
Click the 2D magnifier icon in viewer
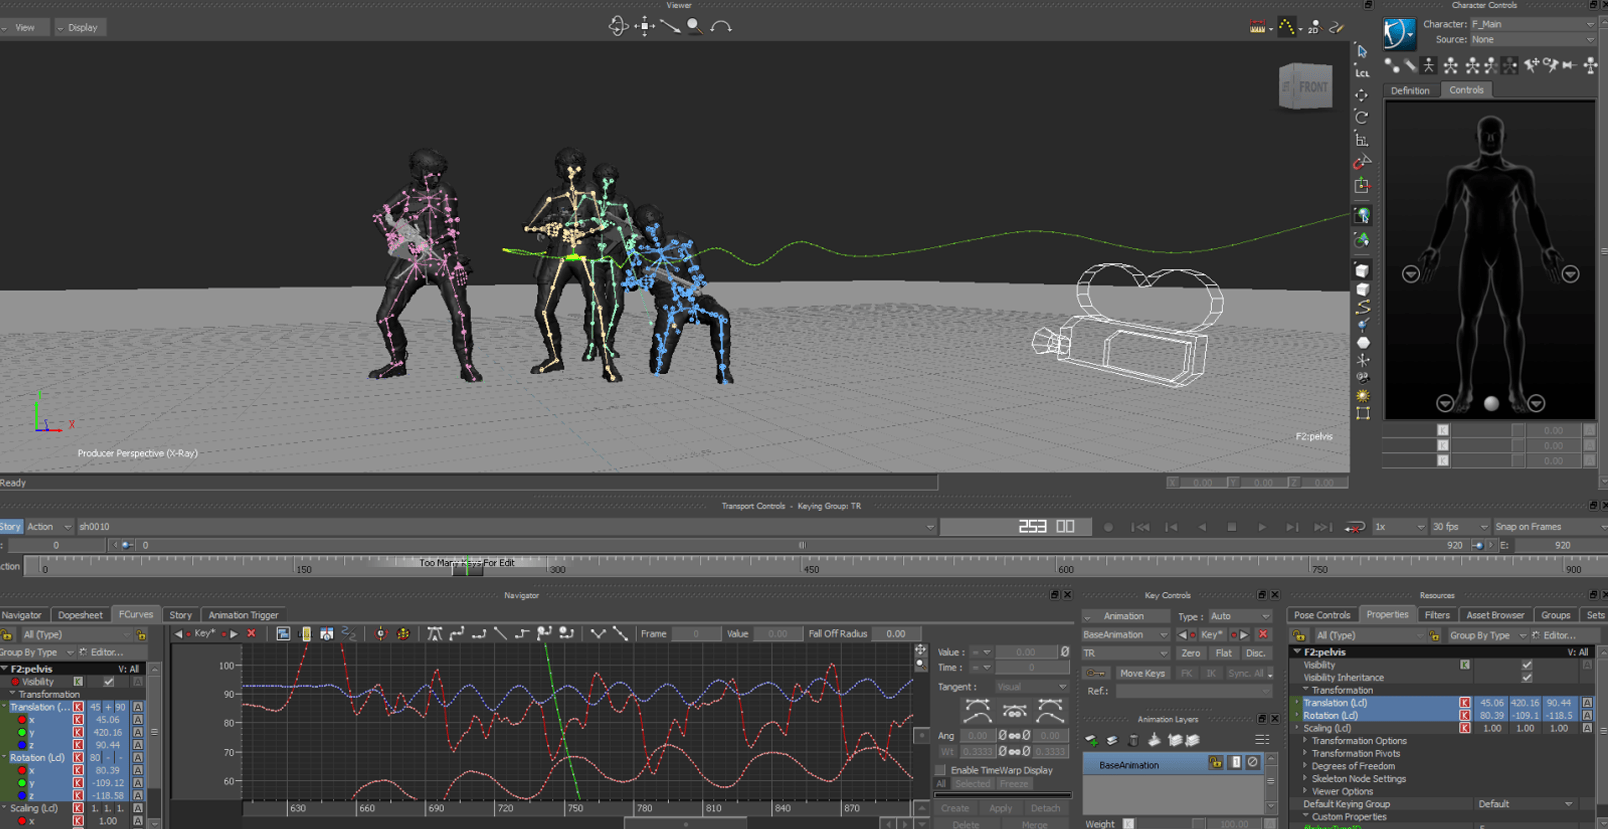1314,28
